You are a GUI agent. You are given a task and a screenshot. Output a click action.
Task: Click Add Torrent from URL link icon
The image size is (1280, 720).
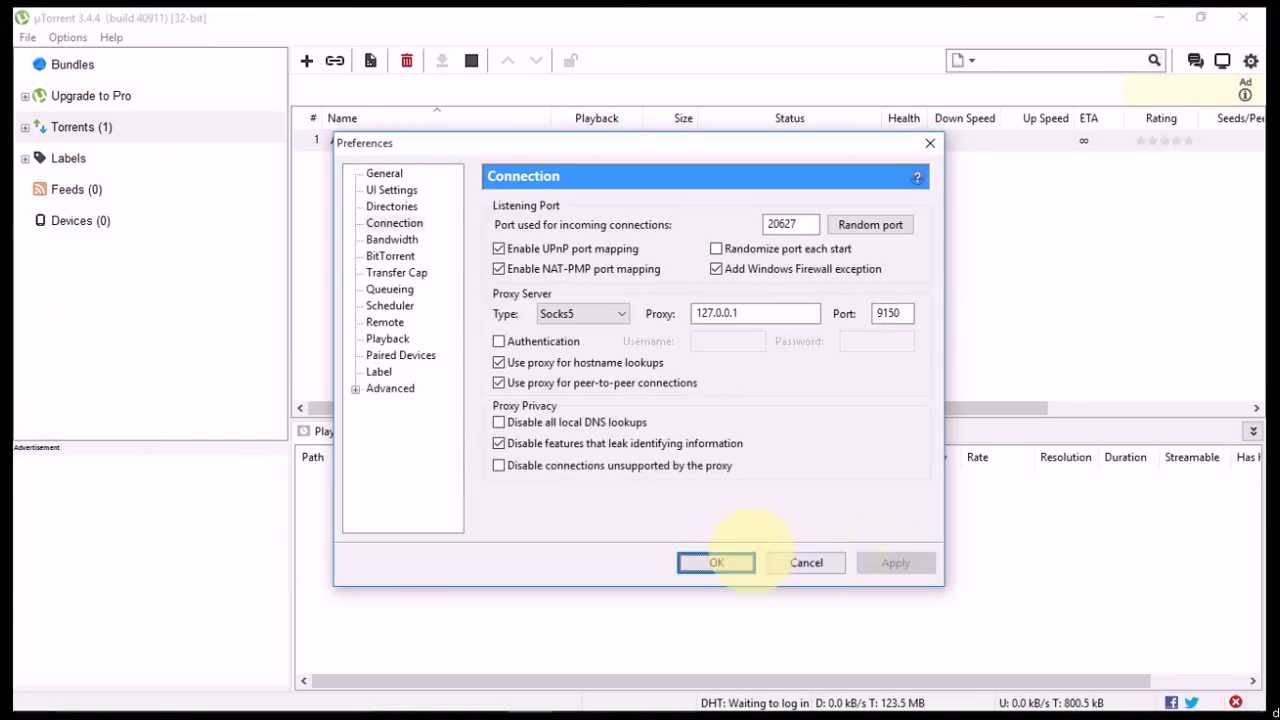pyautogui.click(x=335, y=61)
